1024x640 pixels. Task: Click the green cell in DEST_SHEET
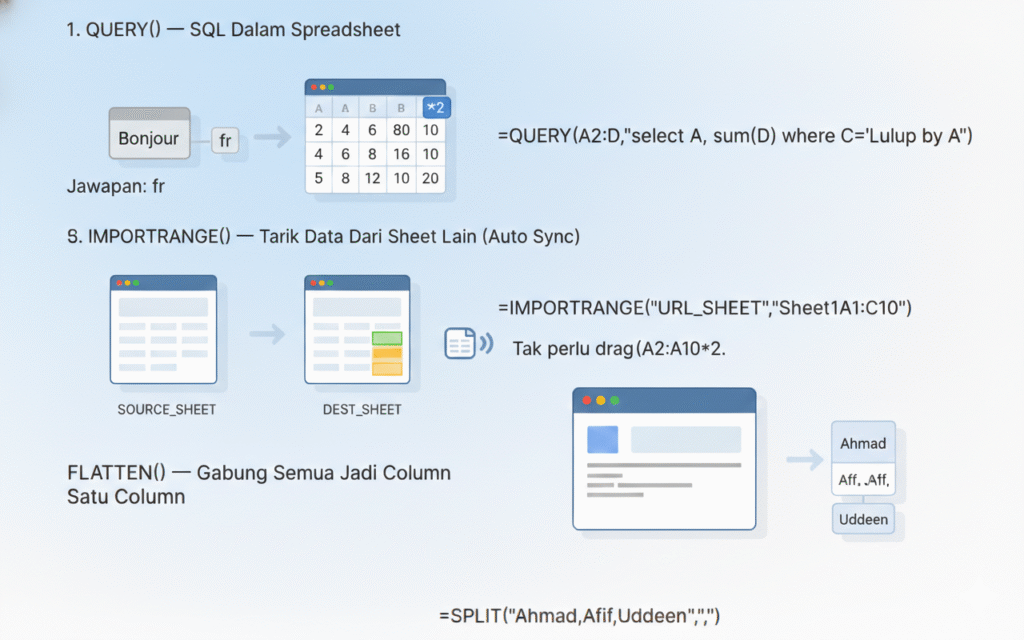[387, 338]
